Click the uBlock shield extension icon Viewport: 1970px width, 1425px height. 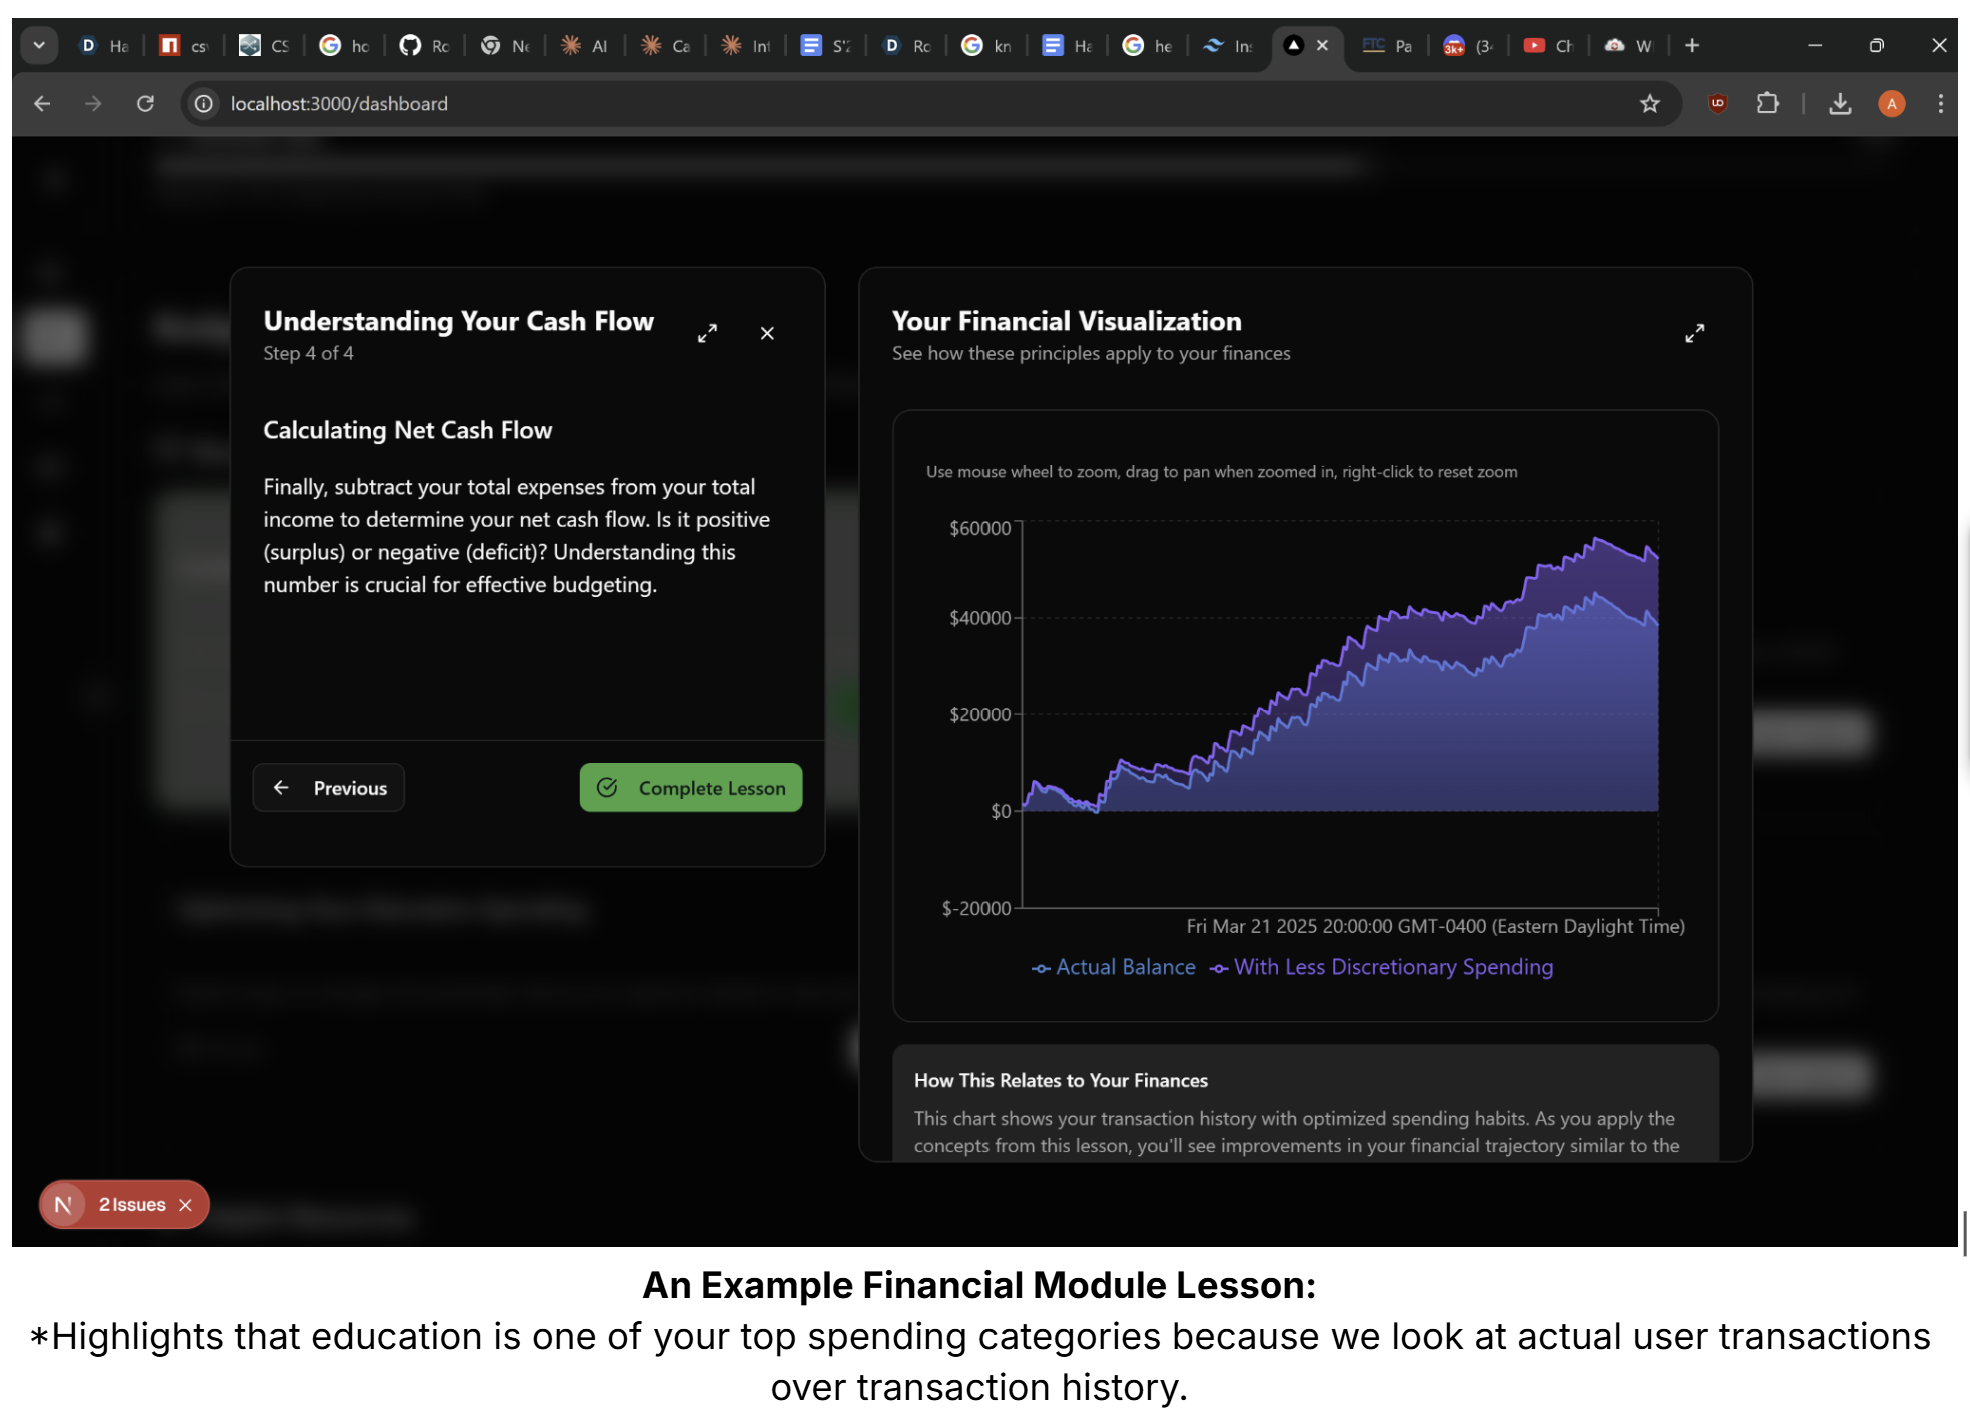click(1717, 104)
